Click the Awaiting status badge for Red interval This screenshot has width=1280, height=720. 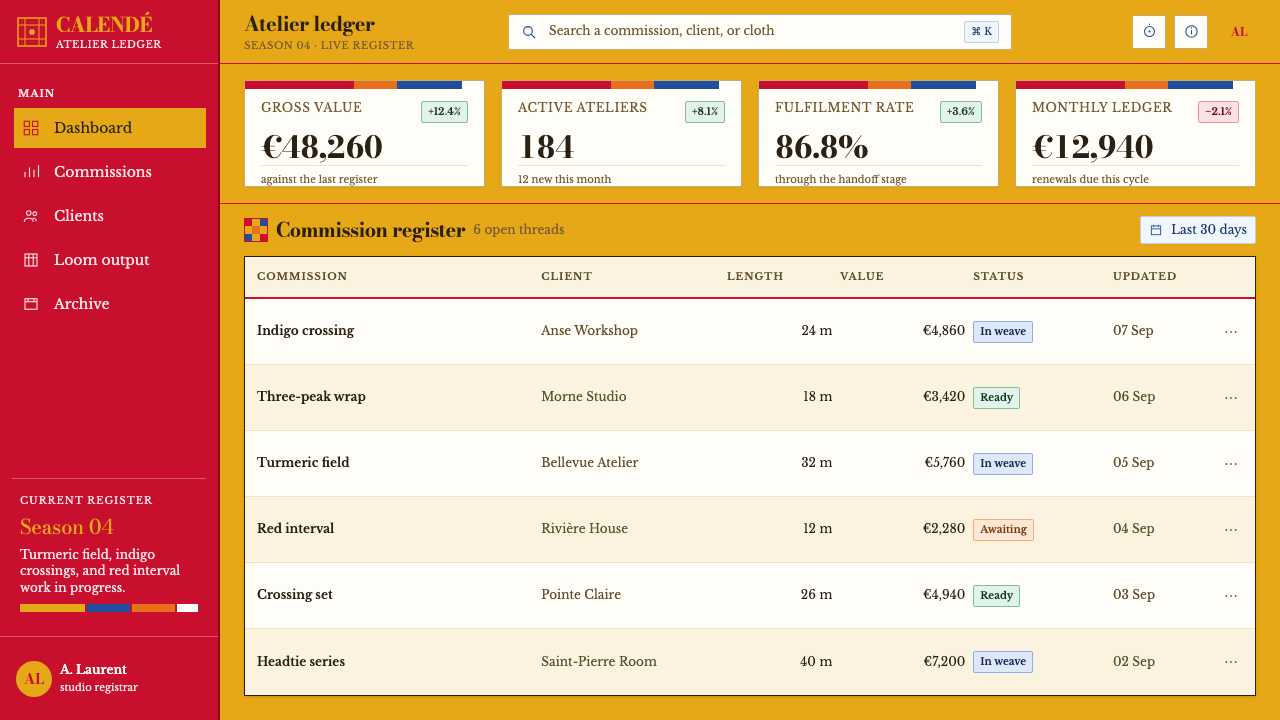tap(1003, 530)
